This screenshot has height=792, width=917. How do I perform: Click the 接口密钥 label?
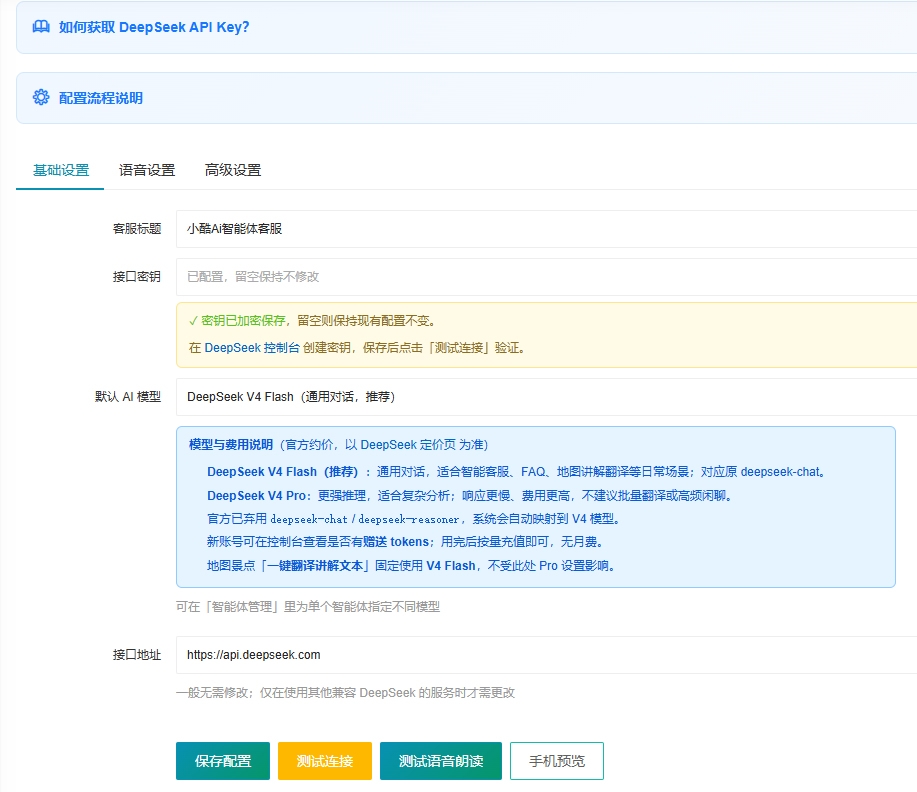coord(137,277)
